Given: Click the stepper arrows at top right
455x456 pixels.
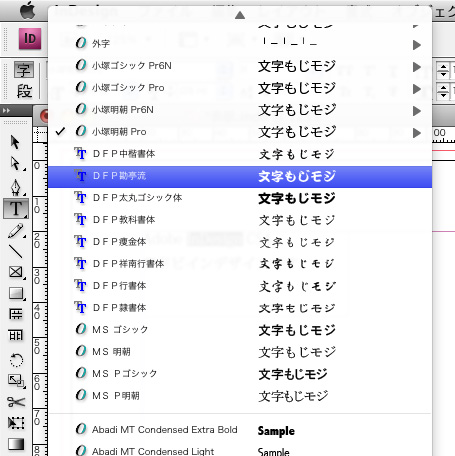Looking at the screenshot, I should [443, 70].
